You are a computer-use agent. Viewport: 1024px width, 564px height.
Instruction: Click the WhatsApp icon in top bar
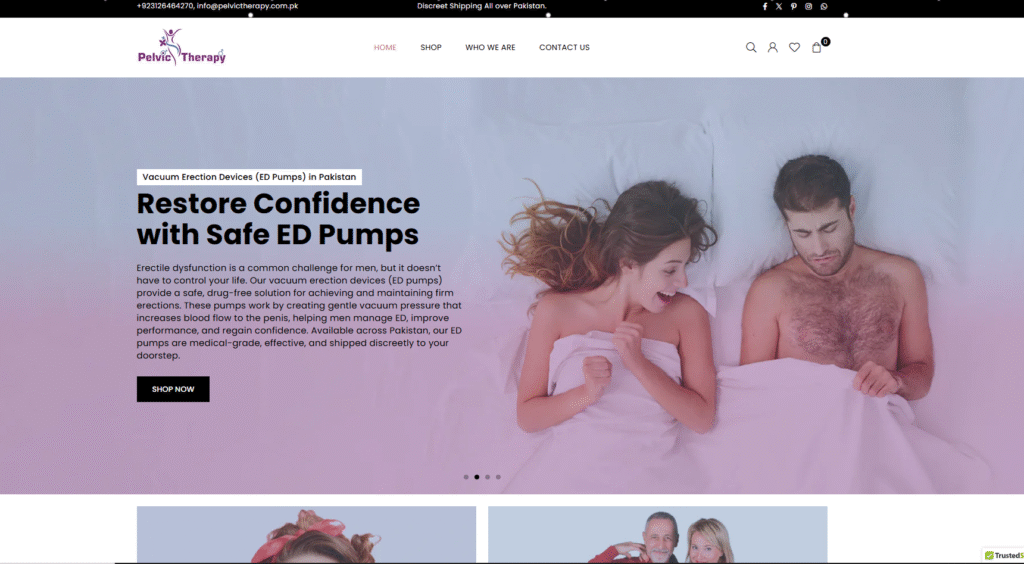pyautogui.click(x=824, y=6)
